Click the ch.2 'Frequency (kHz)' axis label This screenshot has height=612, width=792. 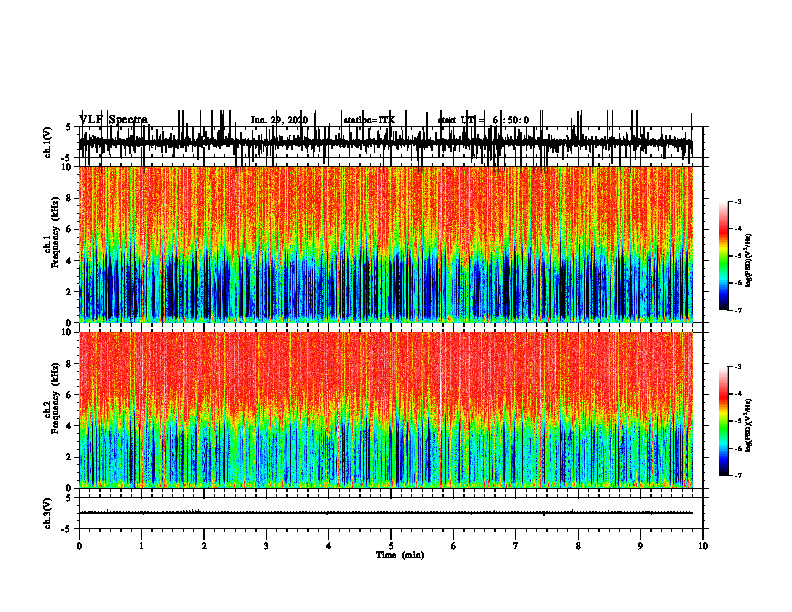coord(56,397)
